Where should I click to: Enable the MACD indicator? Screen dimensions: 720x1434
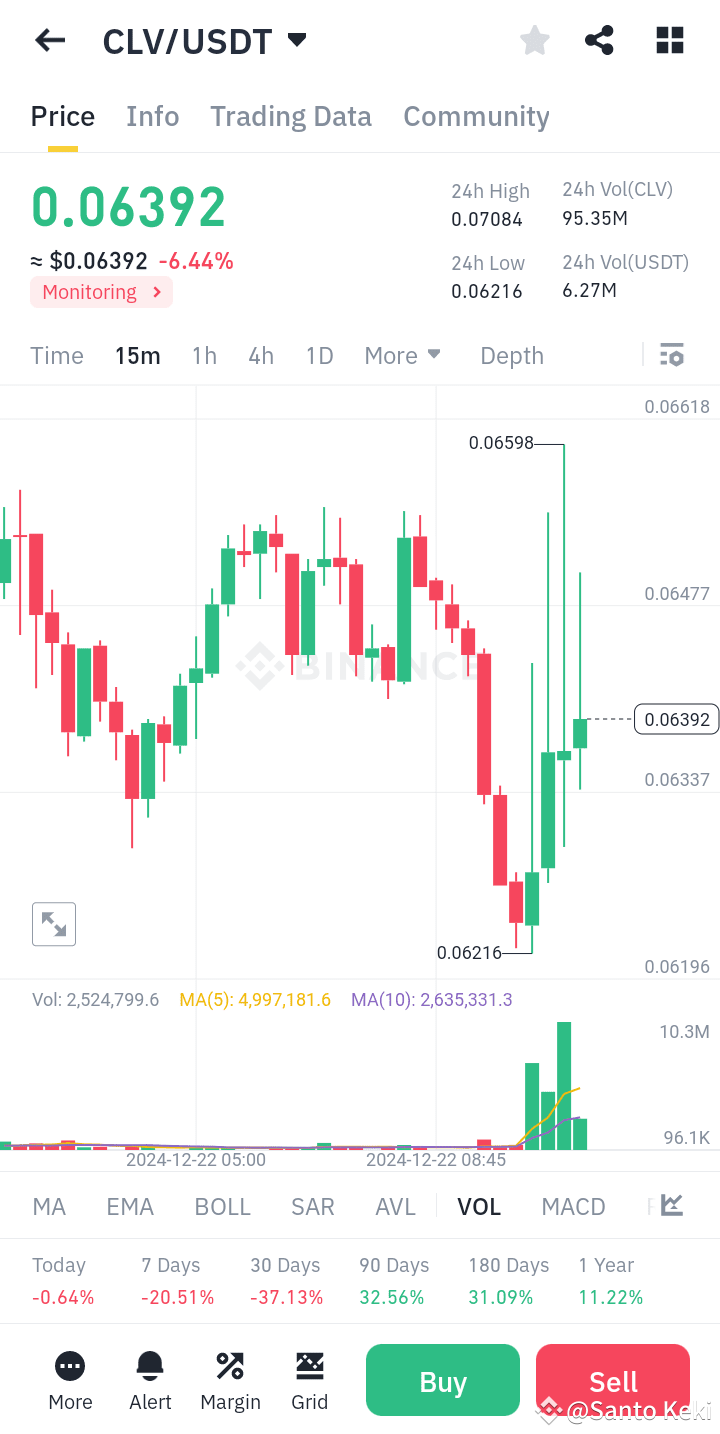coord(573,1206)
